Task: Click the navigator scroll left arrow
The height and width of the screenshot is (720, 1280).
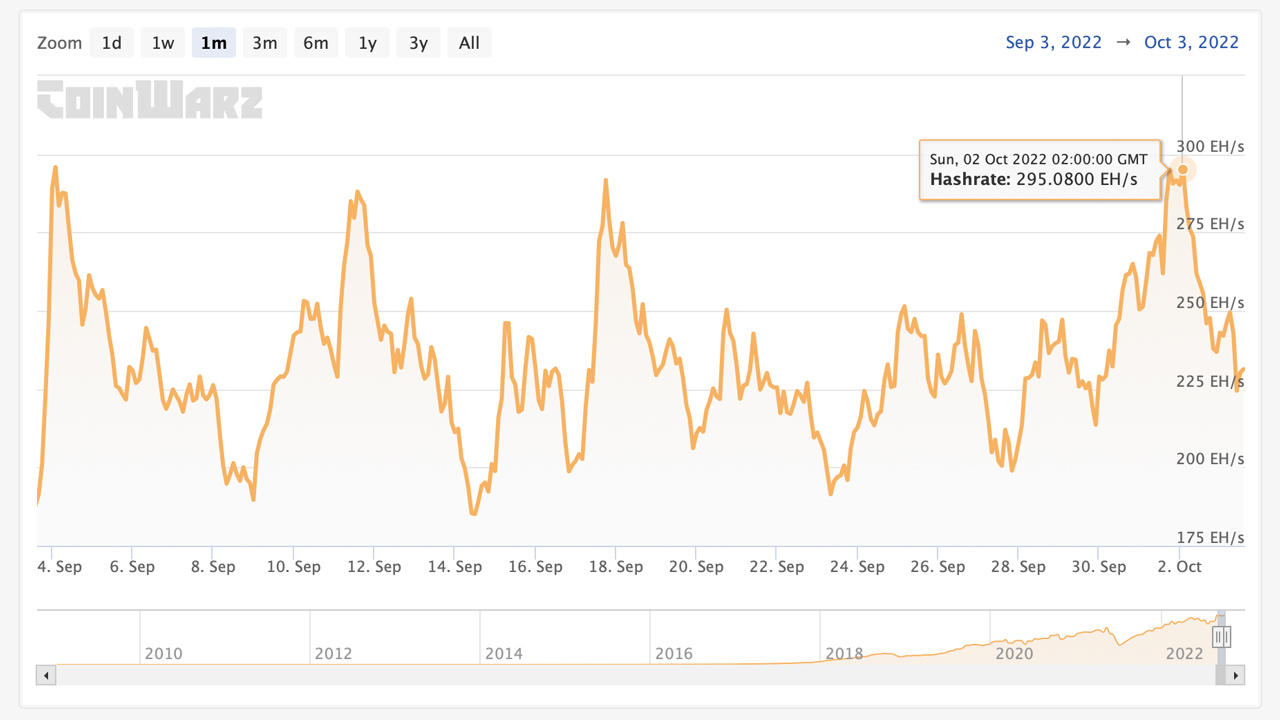Action: 46,676
